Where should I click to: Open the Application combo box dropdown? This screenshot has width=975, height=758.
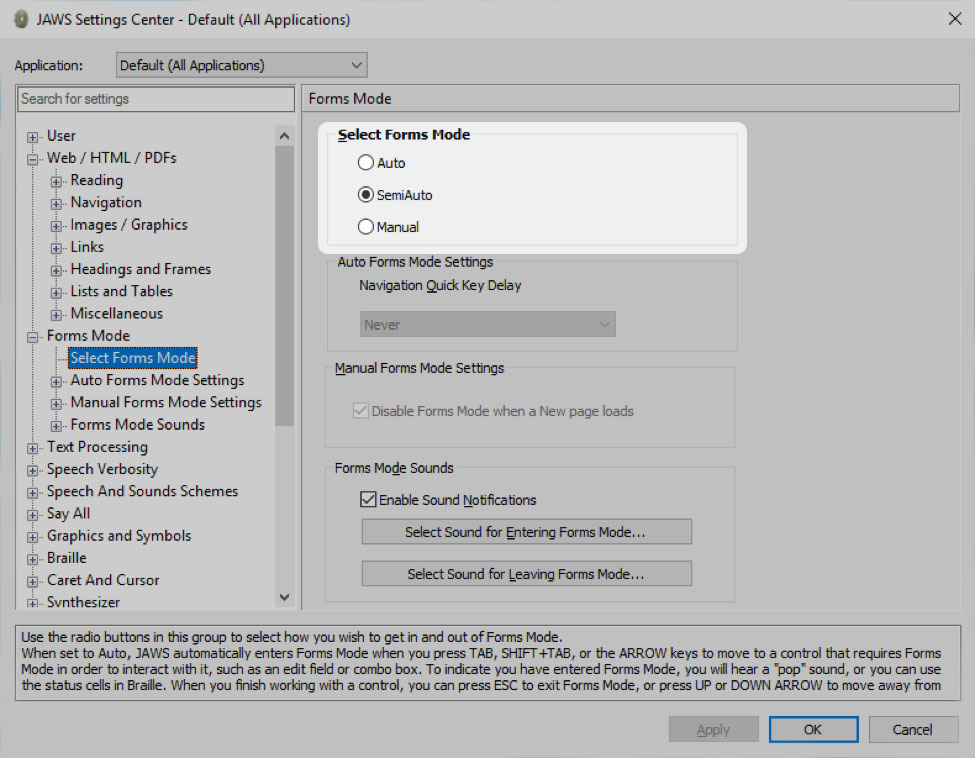(357, 66)
